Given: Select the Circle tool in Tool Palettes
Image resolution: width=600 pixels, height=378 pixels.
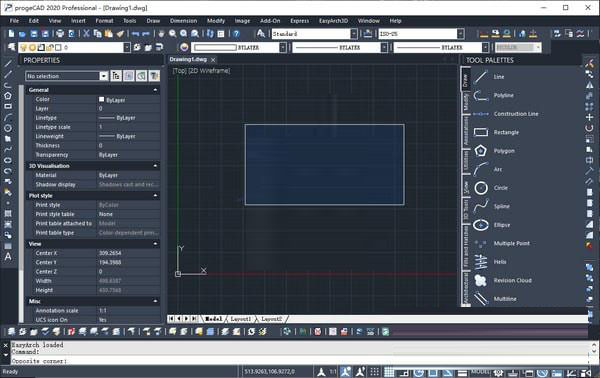Looking at the screenshot, I should tap(501, 188).
